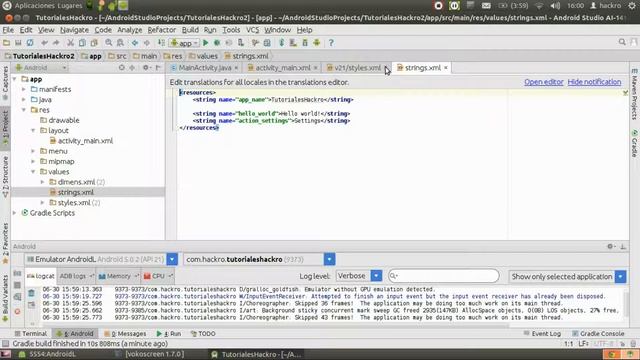Click the Paste toolbar icon
The width and height of the screenshot is (640, 360).
(94, 42)
